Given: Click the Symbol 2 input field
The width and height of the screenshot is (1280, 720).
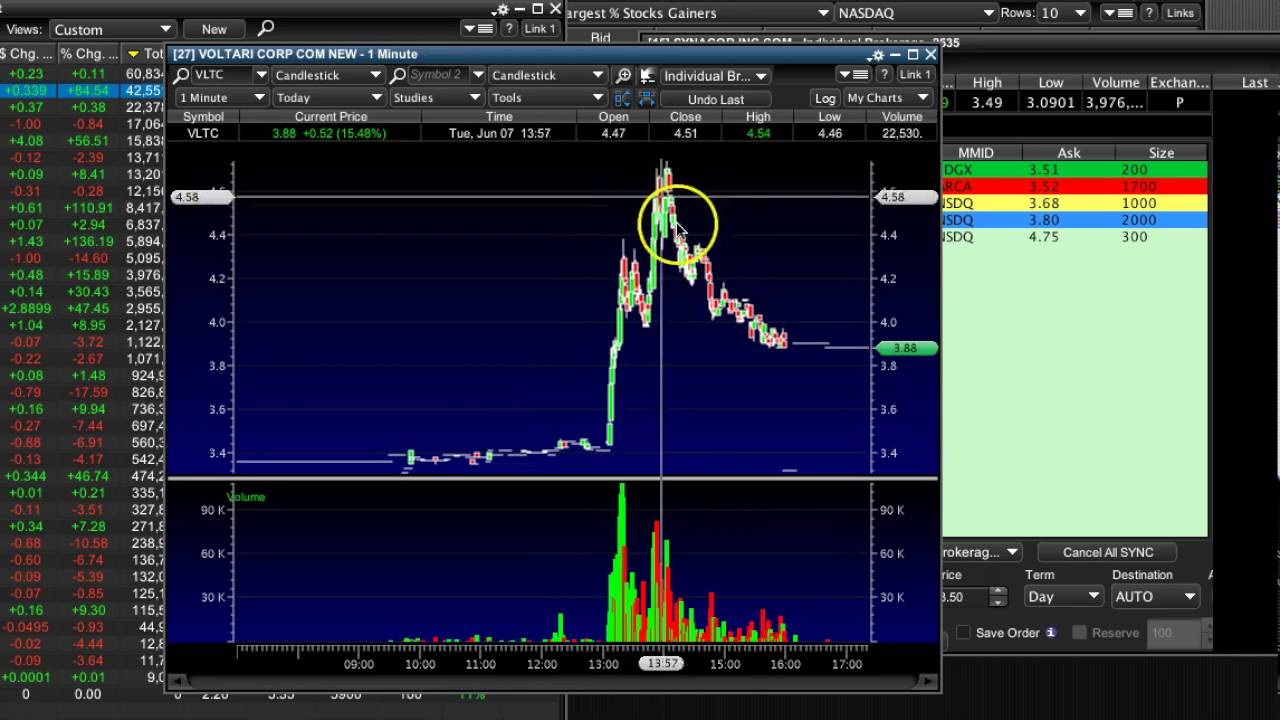Looking at the screenshot, I should tap(437, 75).
